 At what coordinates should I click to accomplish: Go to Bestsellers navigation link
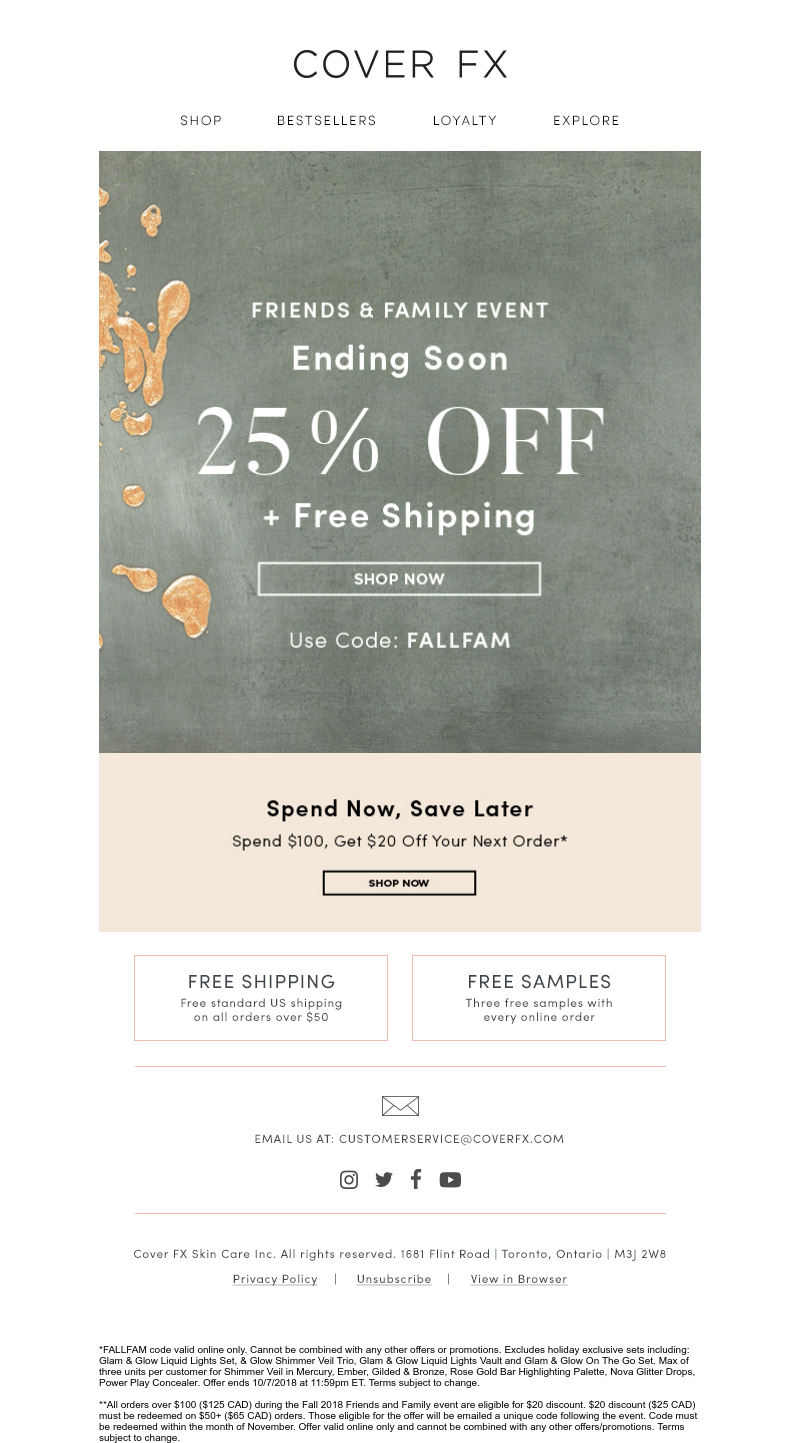(327, 121)
